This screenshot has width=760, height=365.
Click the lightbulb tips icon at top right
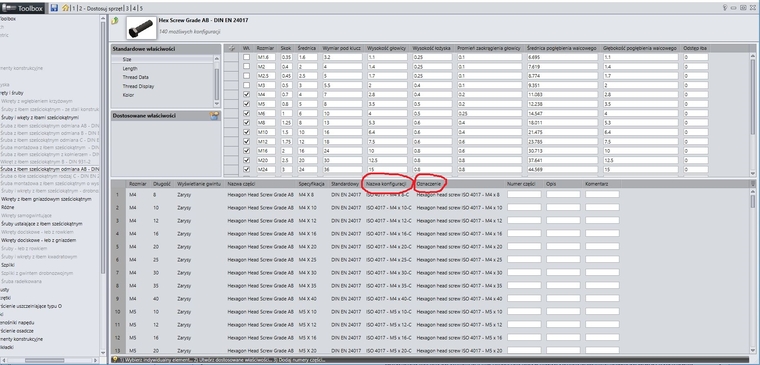725,8
